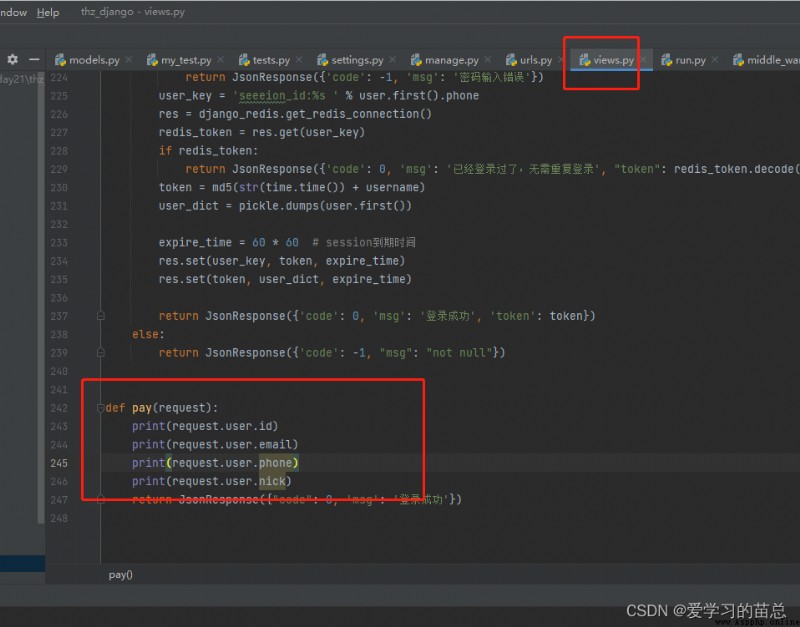This screenshot has height=627, width=800.
Task: Close the manage.py tab
Action: click(x=488, y=60)
